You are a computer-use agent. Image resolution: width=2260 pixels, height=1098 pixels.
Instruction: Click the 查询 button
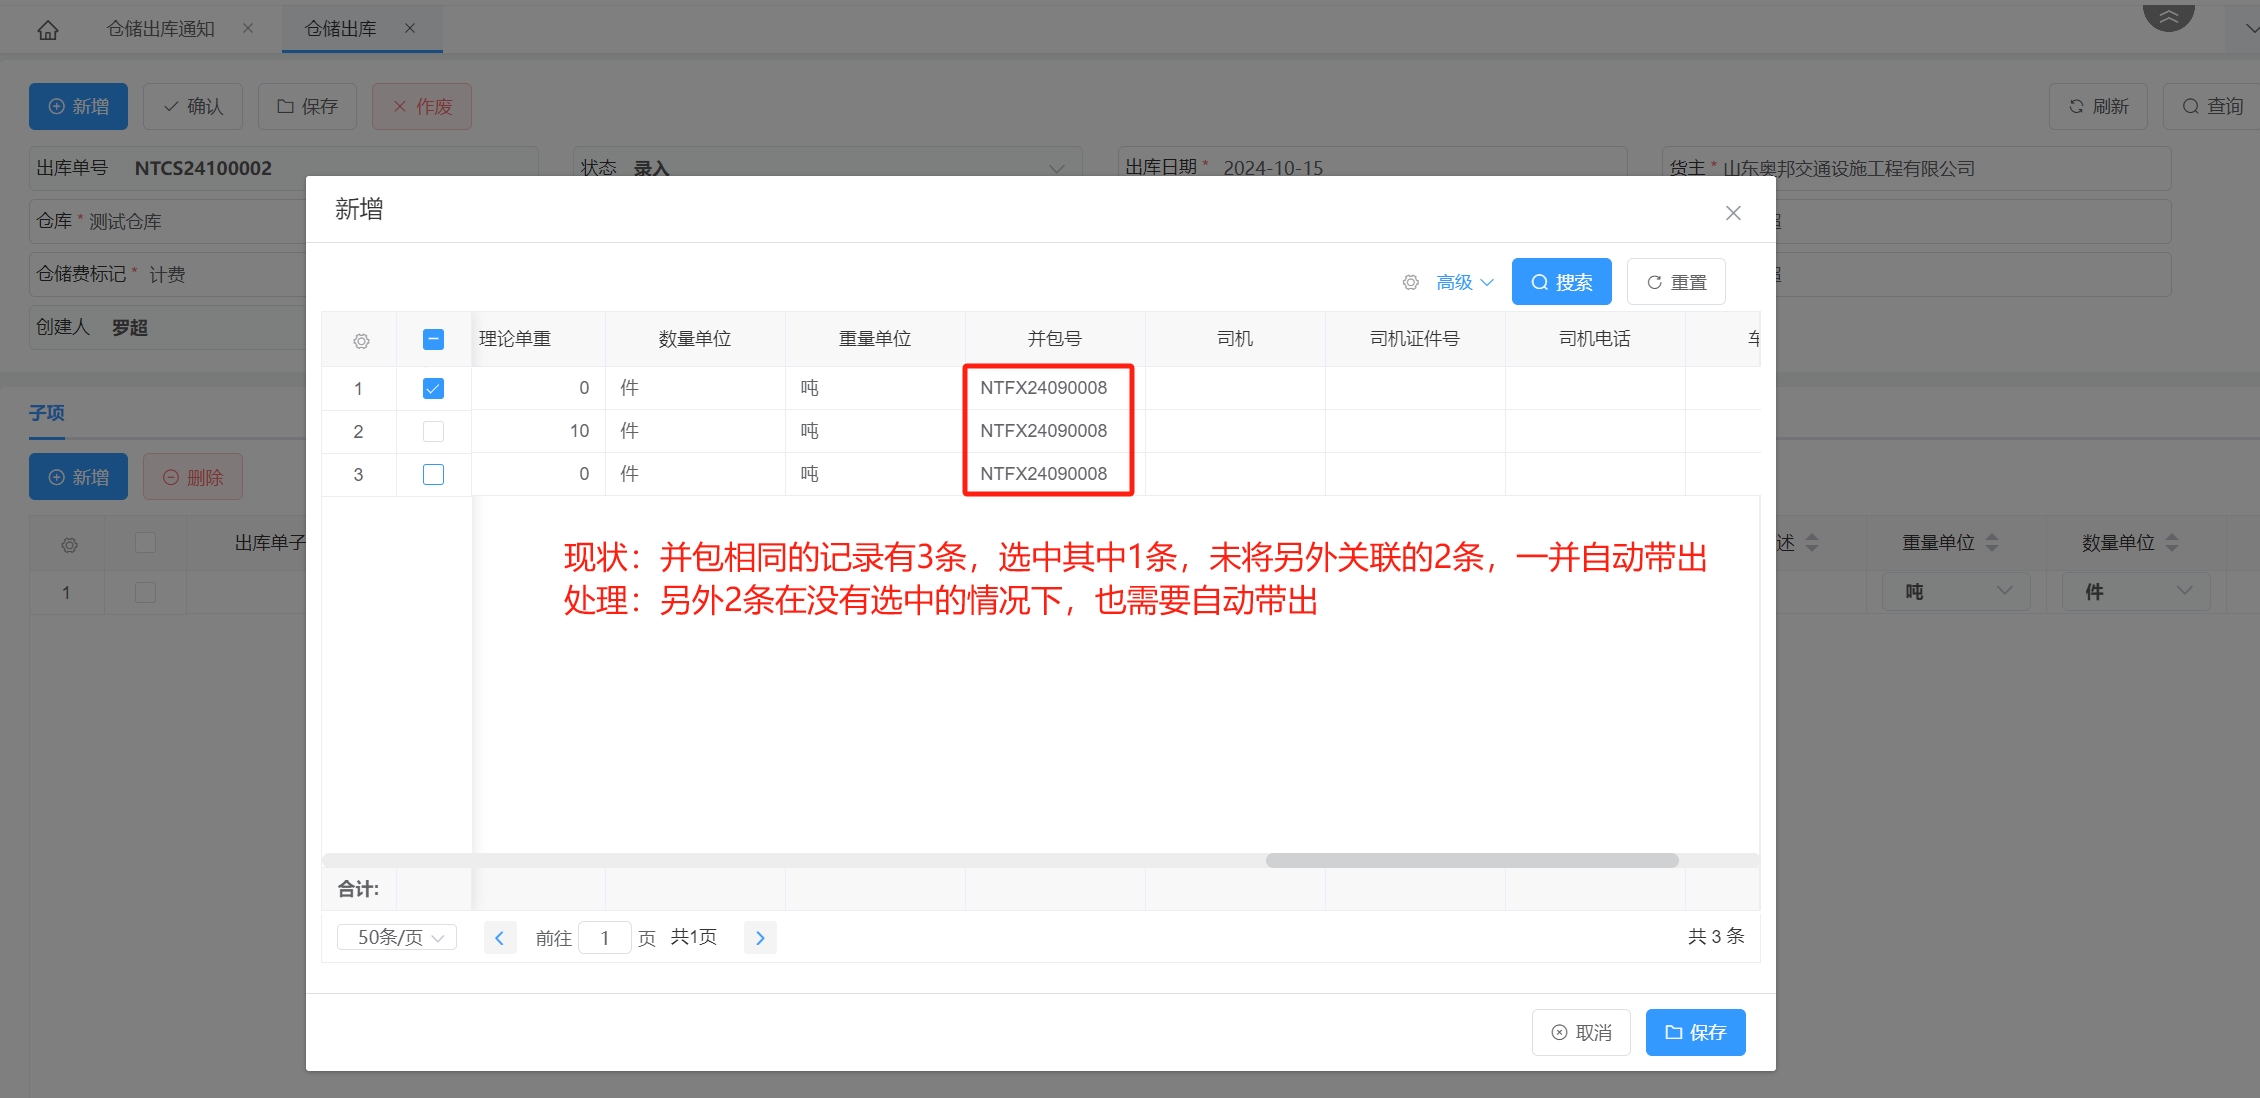point(2212,106)
